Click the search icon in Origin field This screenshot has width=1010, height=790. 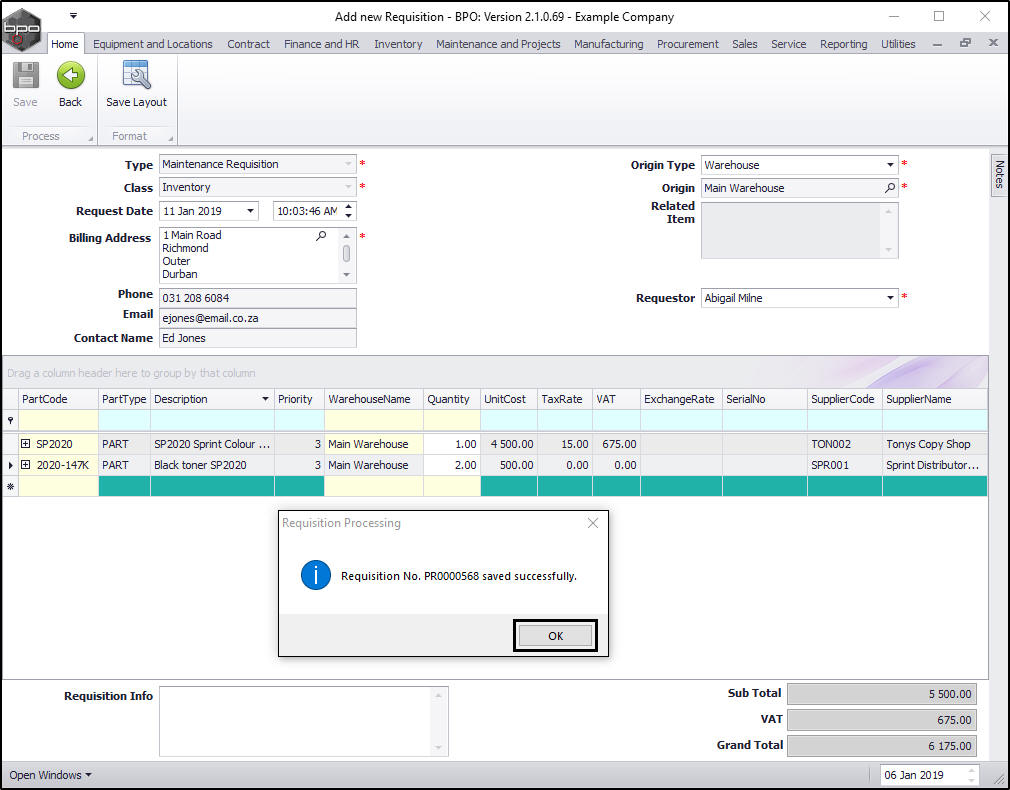point(890,188)
